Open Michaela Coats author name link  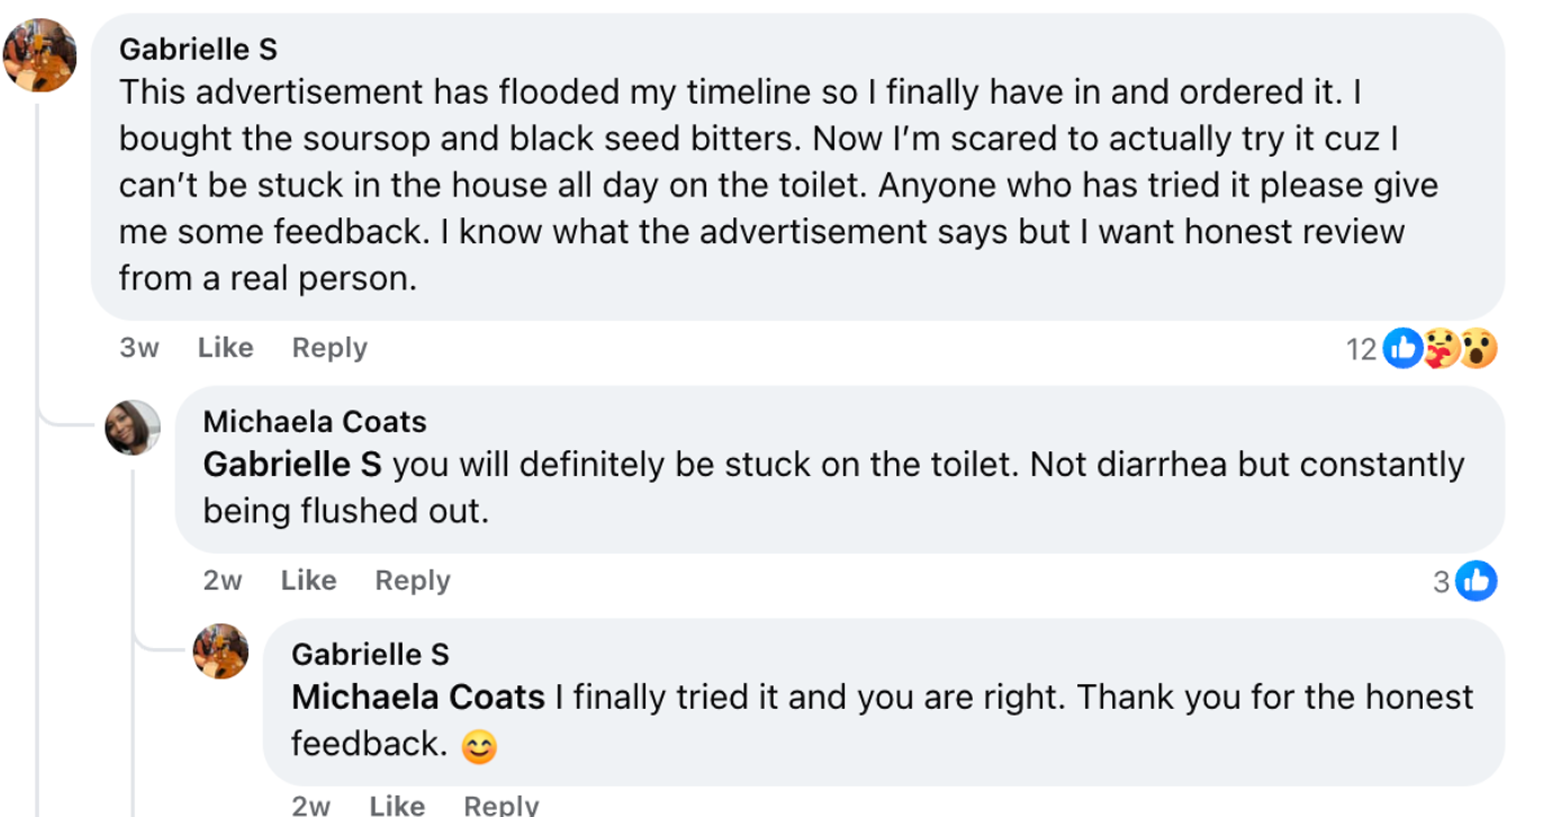pyautogui.click(x=314, y=422)
